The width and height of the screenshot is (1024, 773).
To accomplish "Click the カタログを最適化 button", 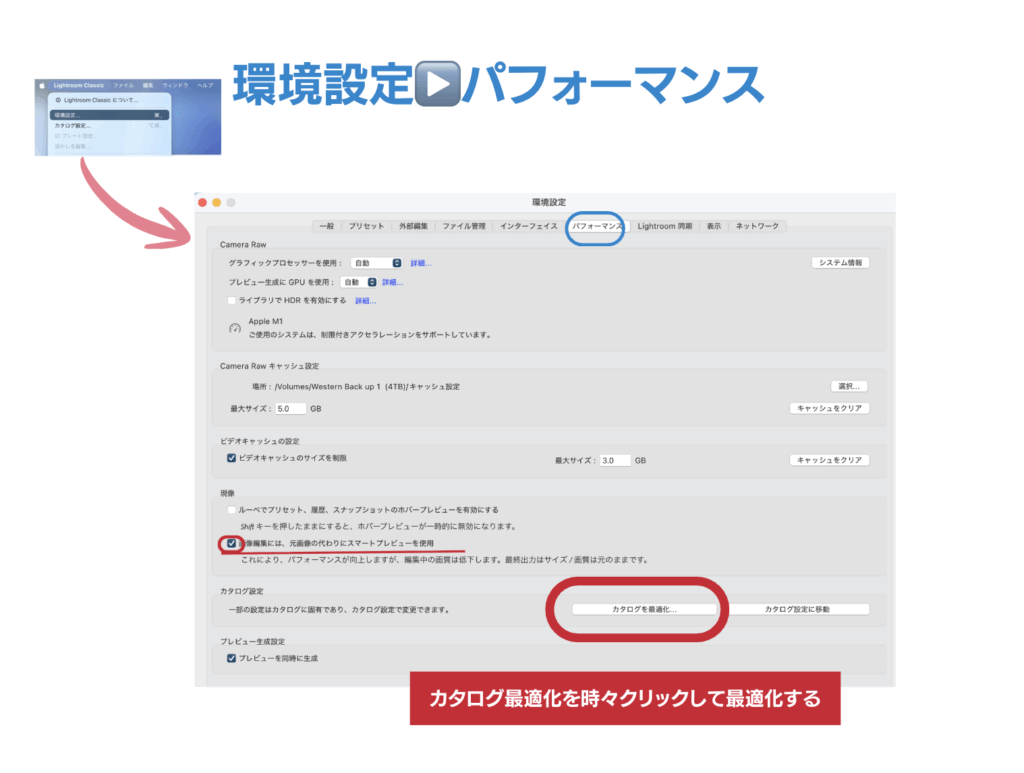I will point(644,608).
